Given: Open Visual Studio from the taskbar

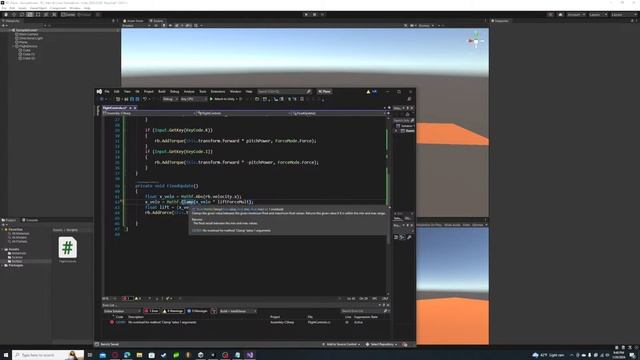Looking at the screenshot, I should point(250,355).
